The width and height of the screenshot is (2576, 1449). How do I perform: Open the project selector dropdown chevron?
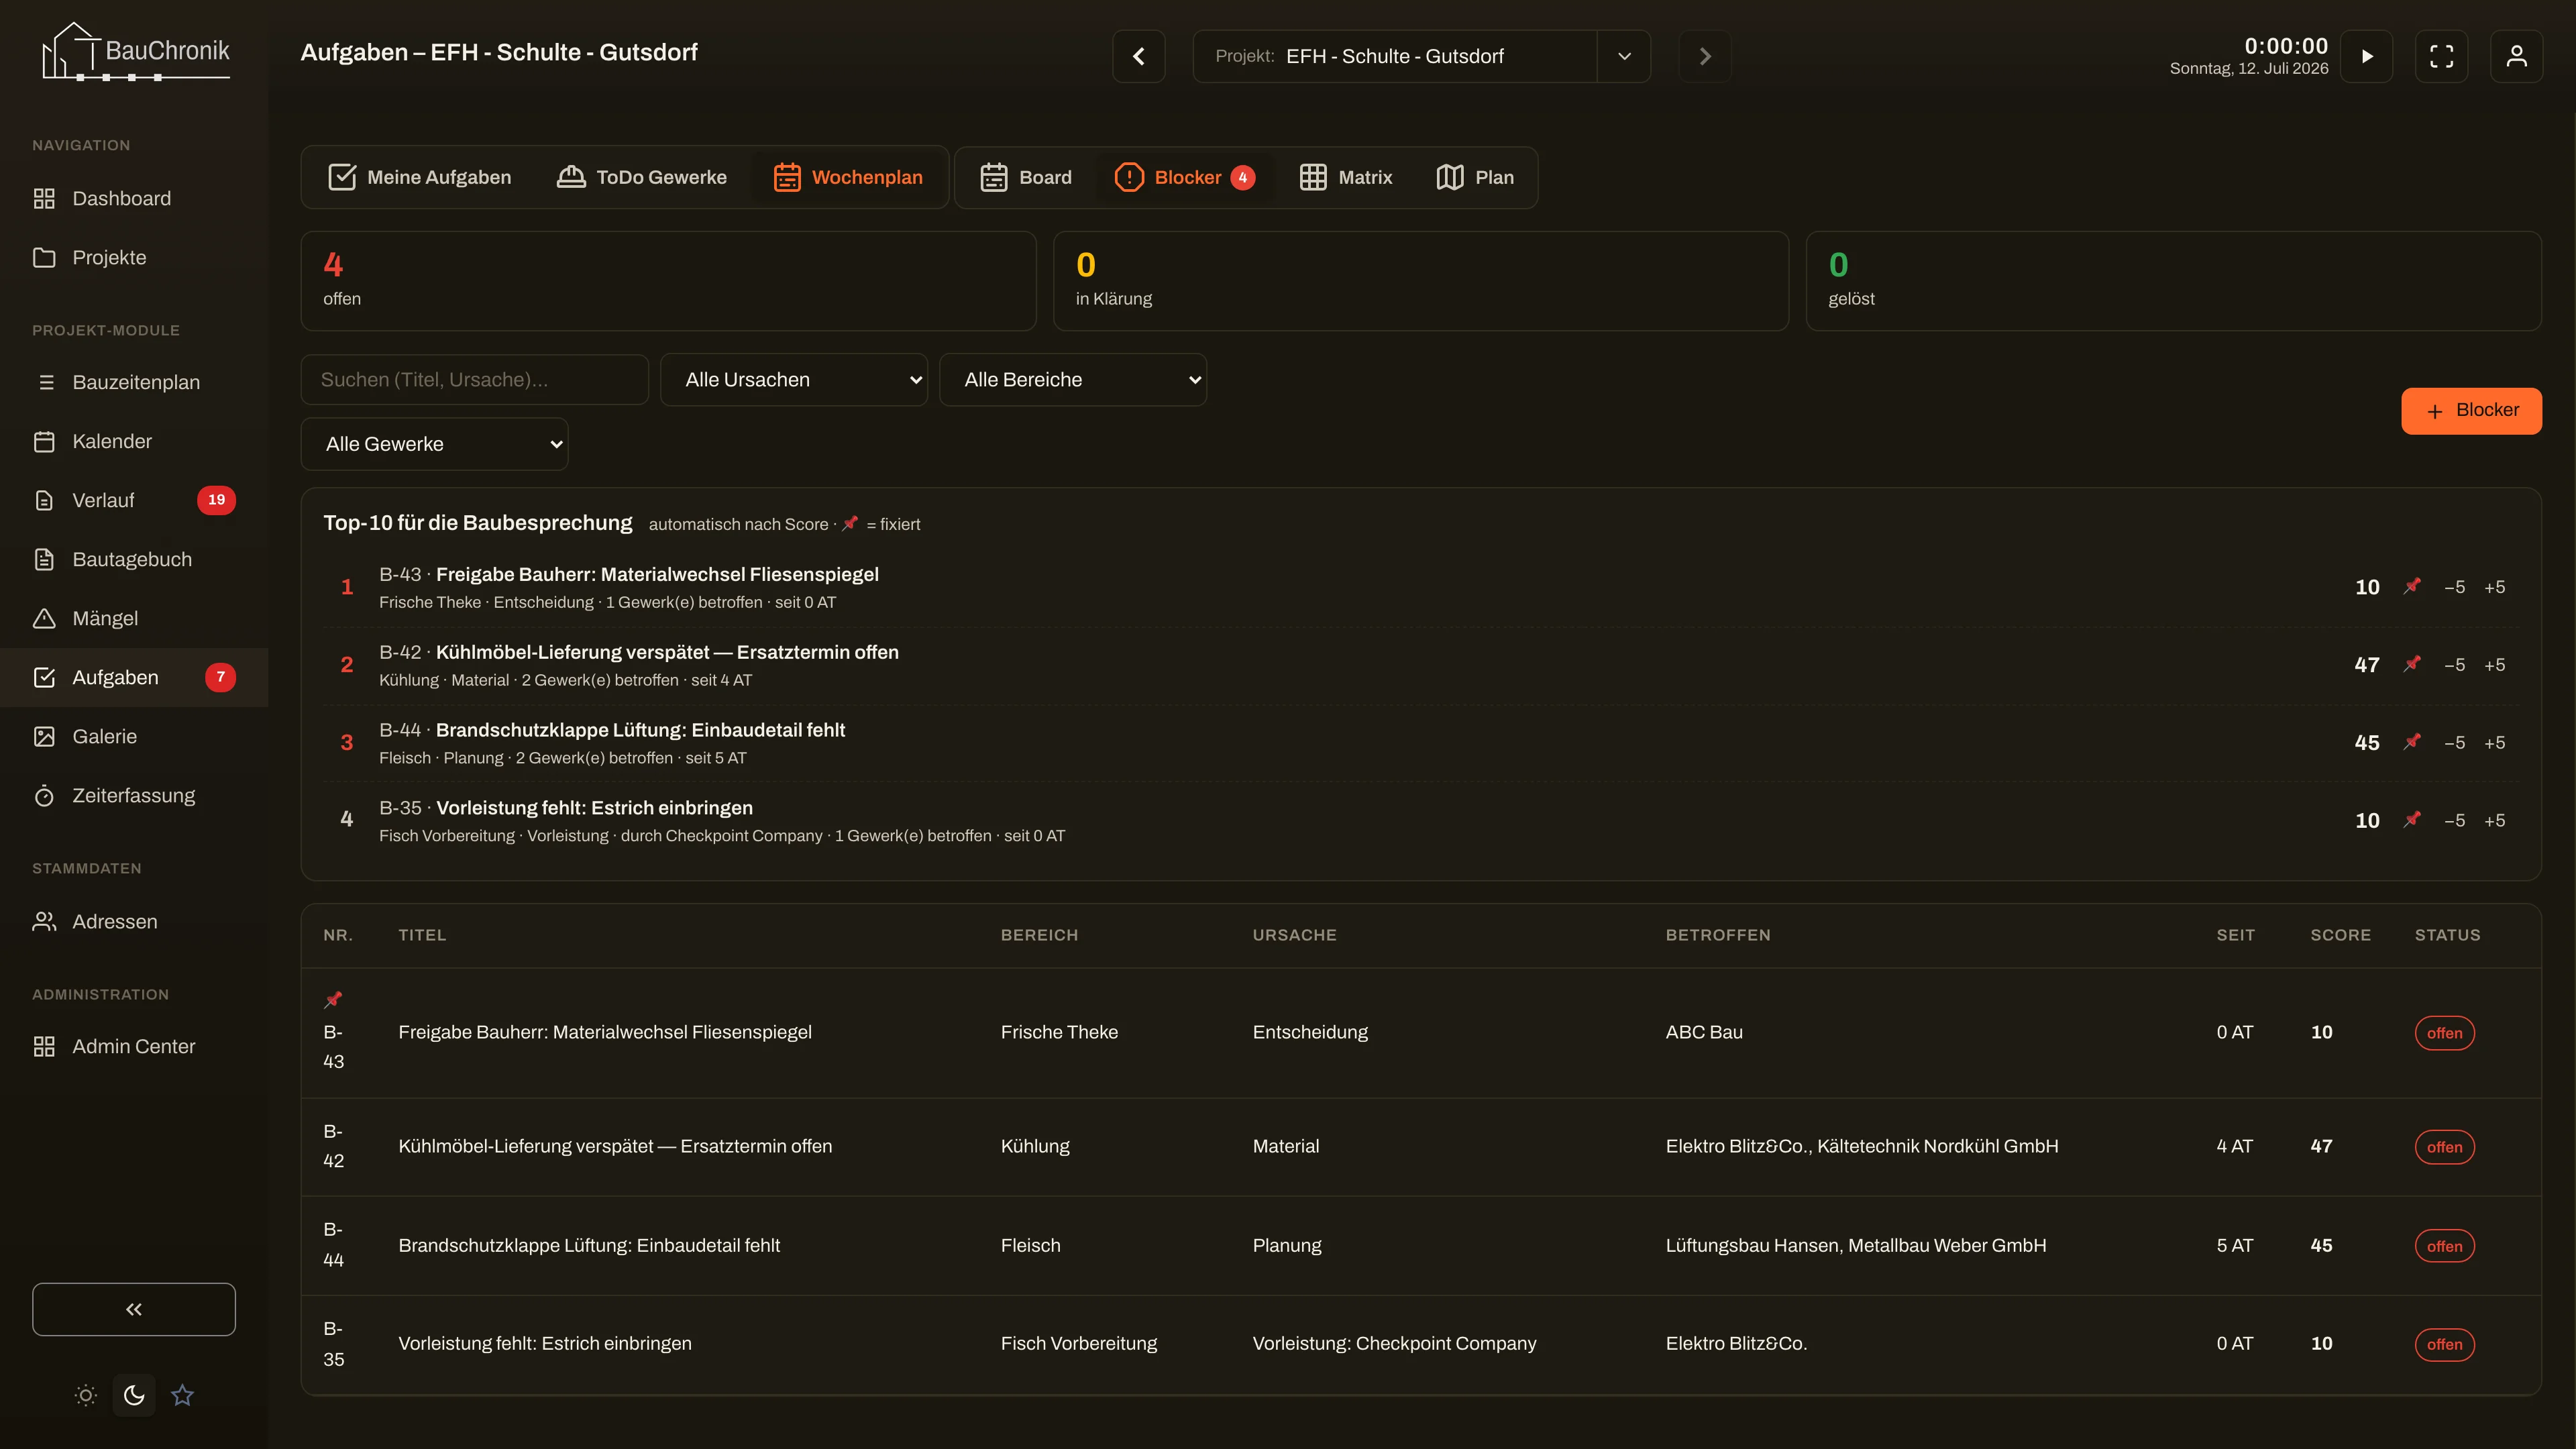click(1624, 56)
